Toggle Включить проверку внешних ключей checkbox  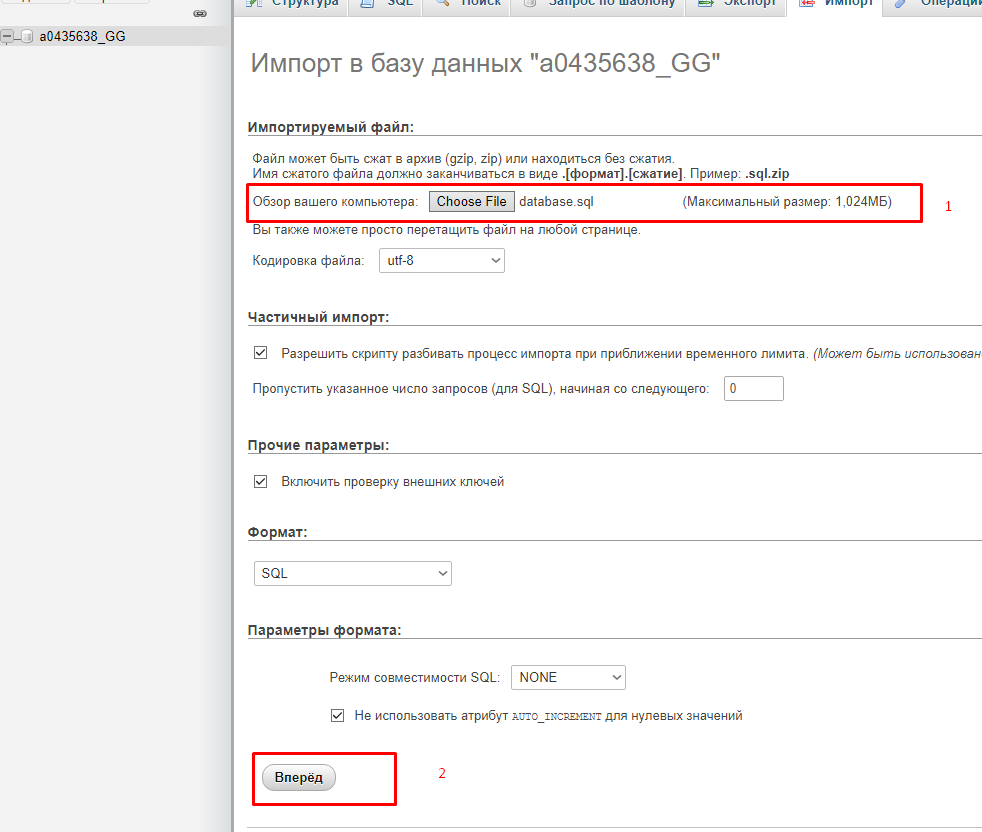tap(261, 481)
